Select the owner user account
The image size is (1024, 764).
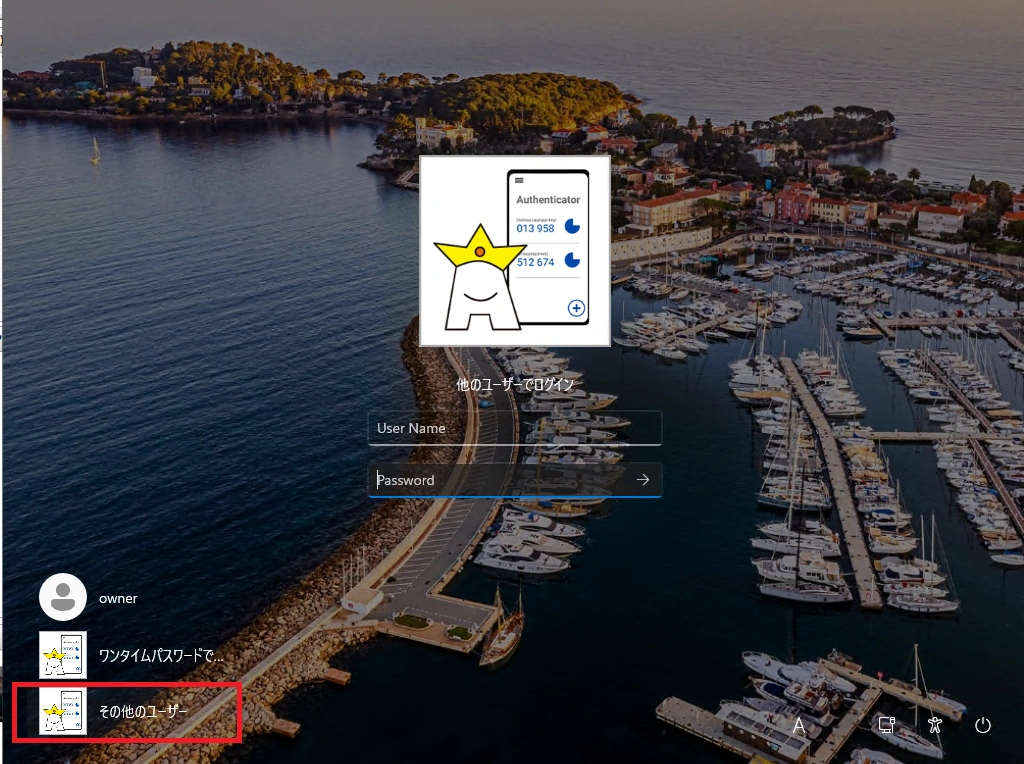tap(89, 597)
